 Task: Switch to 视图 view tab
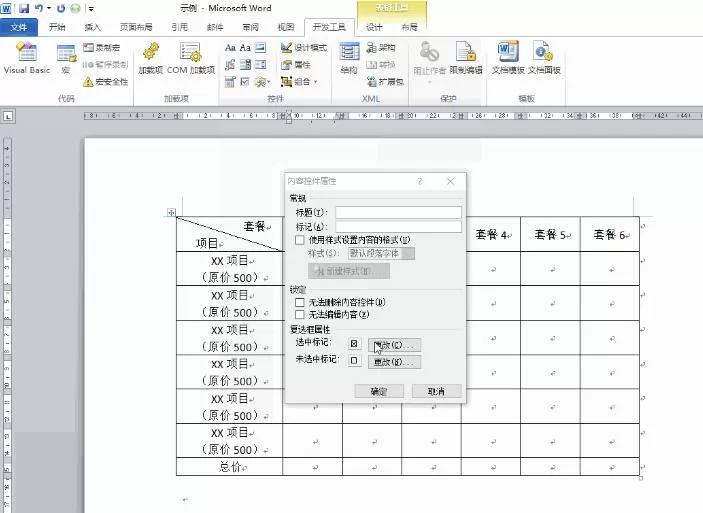click(x=286, y=27)
